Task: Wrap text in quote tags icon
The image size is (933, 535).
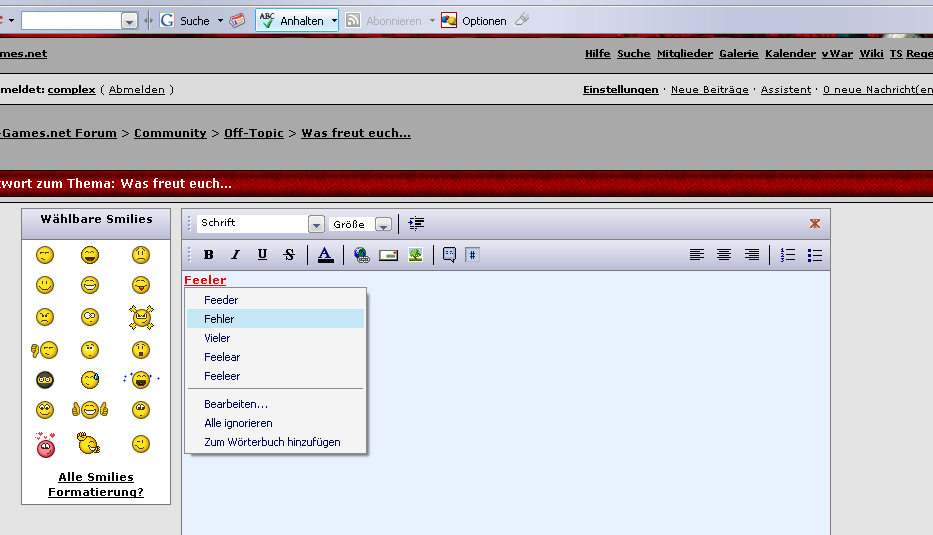Action: tap(449, 255)
